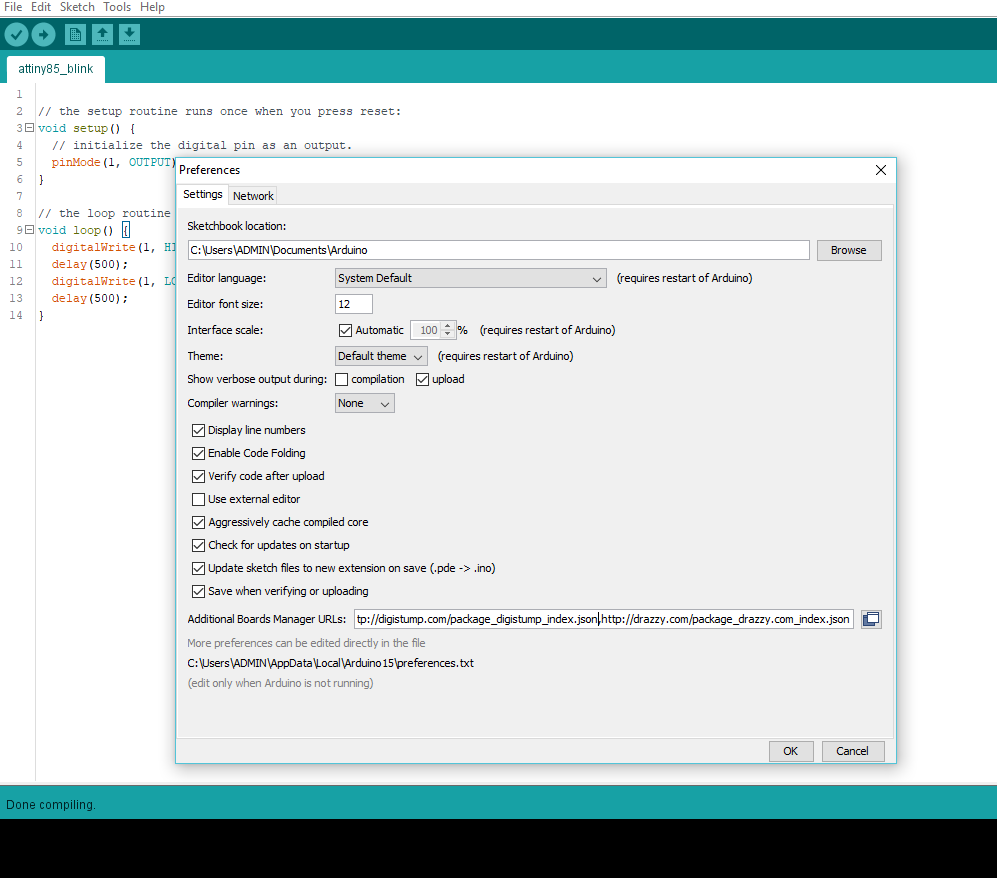Click the setup routine comment on line 2
Screen dimensions: 997x878
click(219, 111)
